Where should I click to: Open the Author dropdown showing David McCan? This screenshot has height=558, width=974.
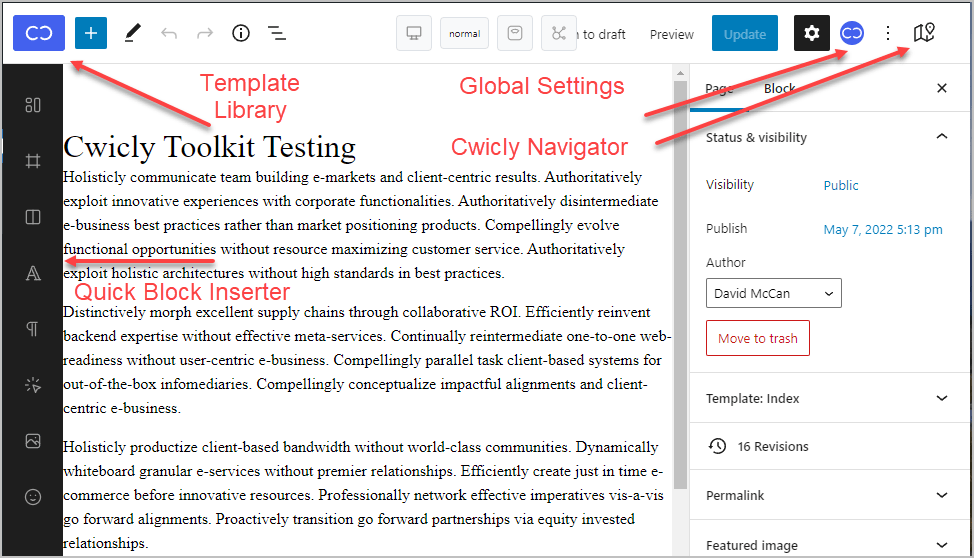[773, 293]
